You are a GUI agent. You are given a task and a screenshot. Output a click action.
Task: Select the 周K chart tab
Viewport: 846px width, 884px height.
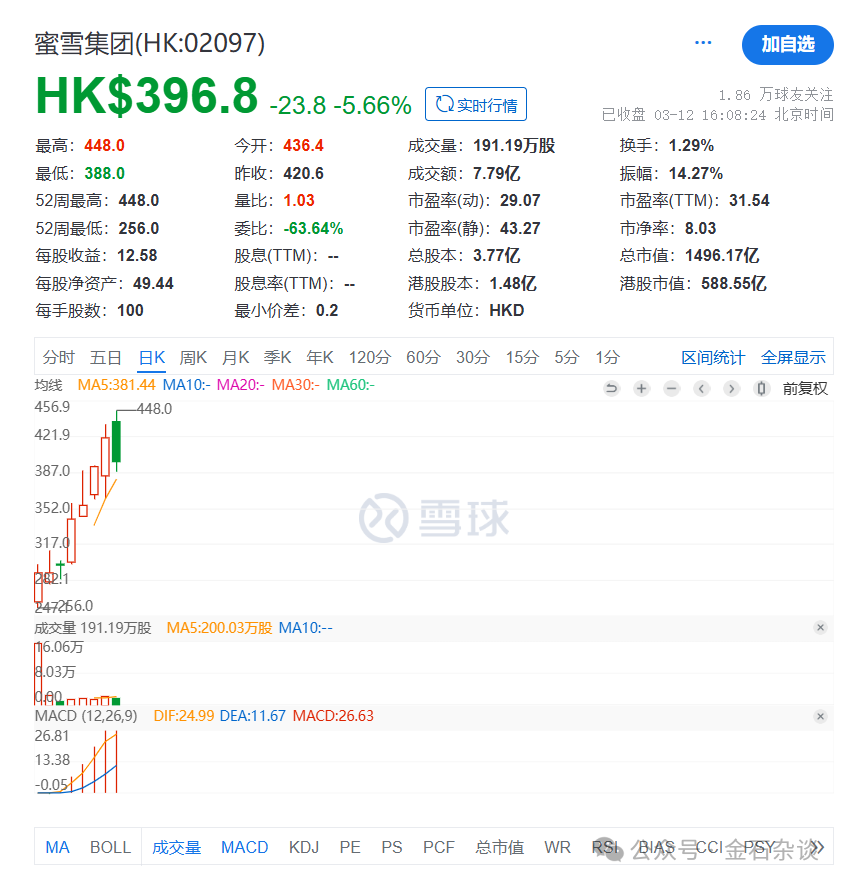pos(193,357)
